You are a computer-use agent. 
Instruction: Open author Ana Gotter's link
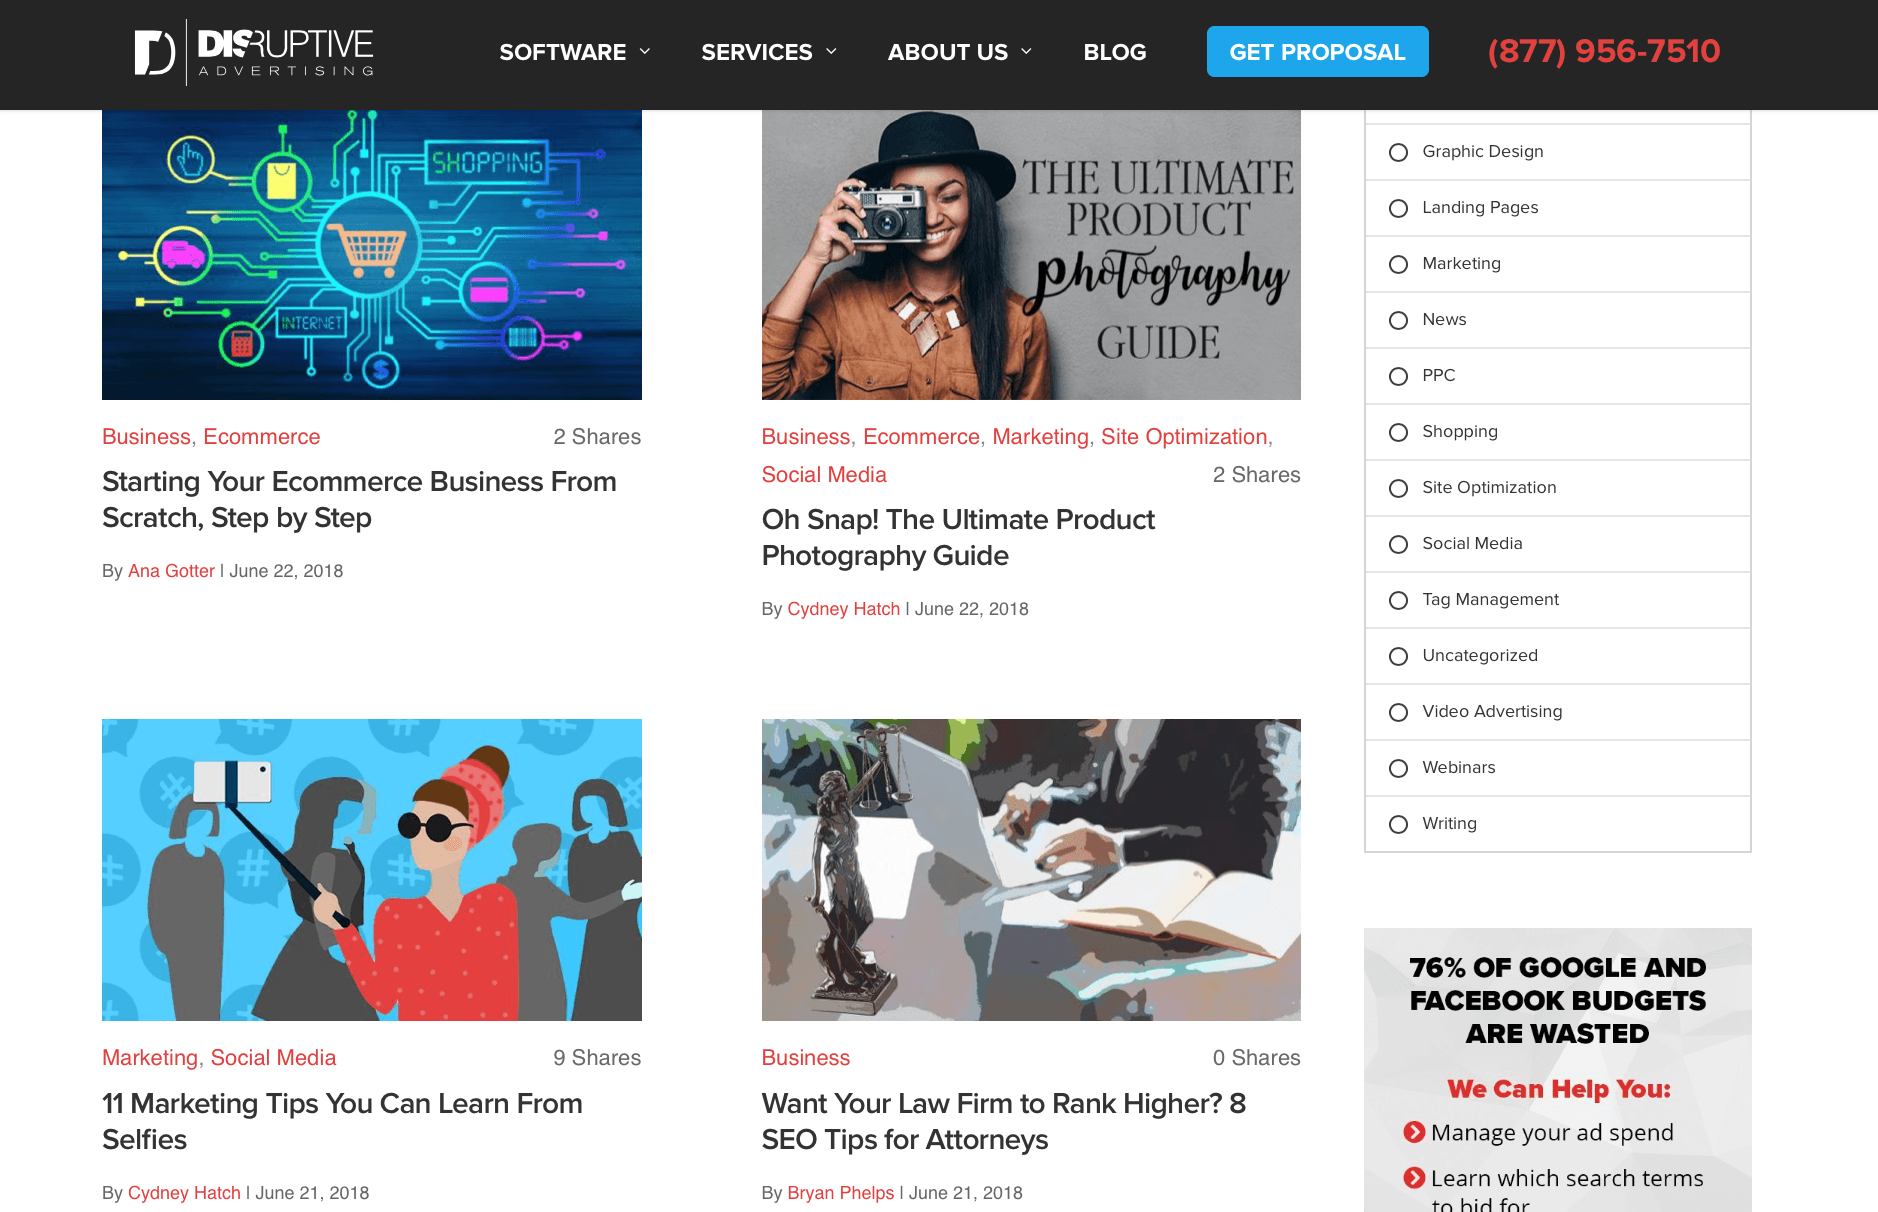click(171, 571)
